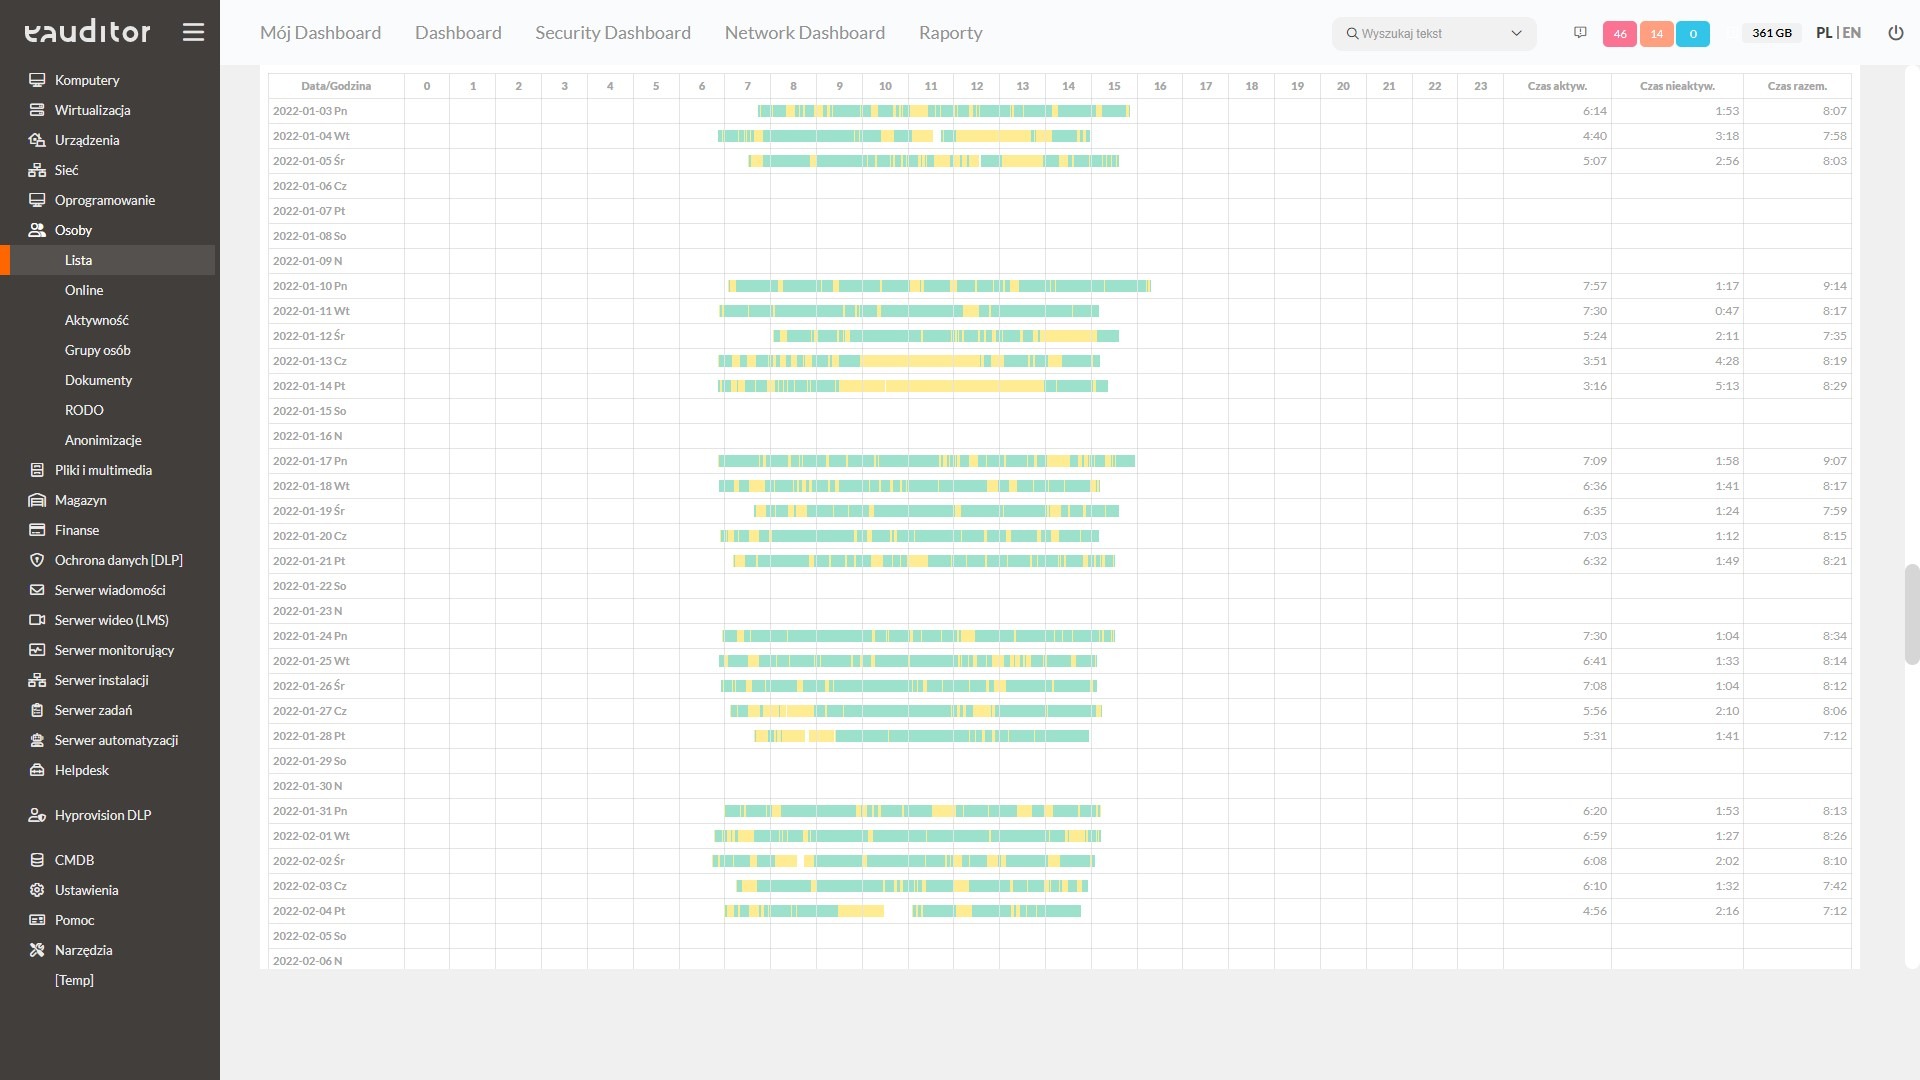Click the Serwer automatyzacji robot icon
Screen dimensions: 1920x1080
click(x=37, y=740)
